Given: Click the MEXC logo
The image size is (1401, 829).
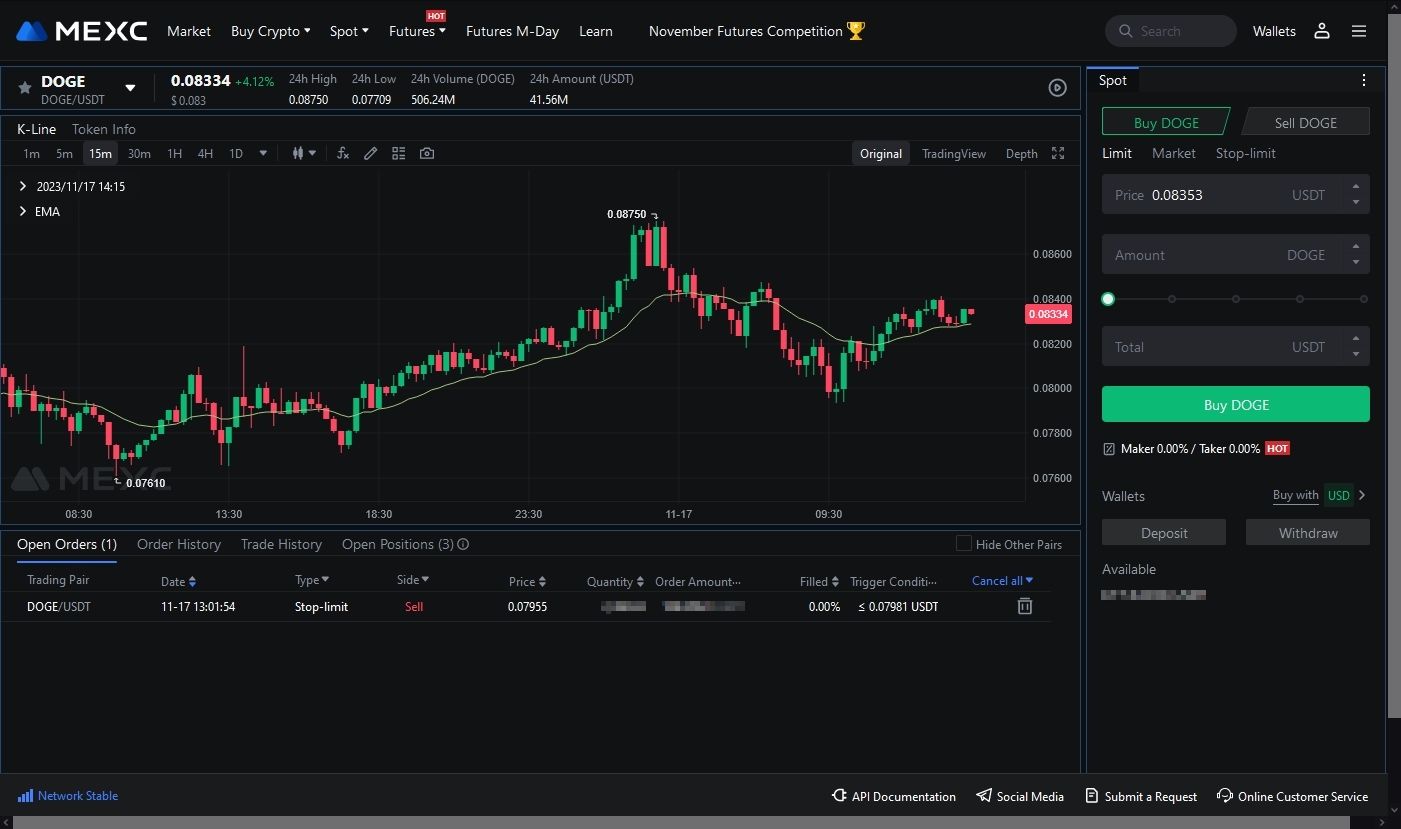Looking at the screenshot, I should (82, 31).
